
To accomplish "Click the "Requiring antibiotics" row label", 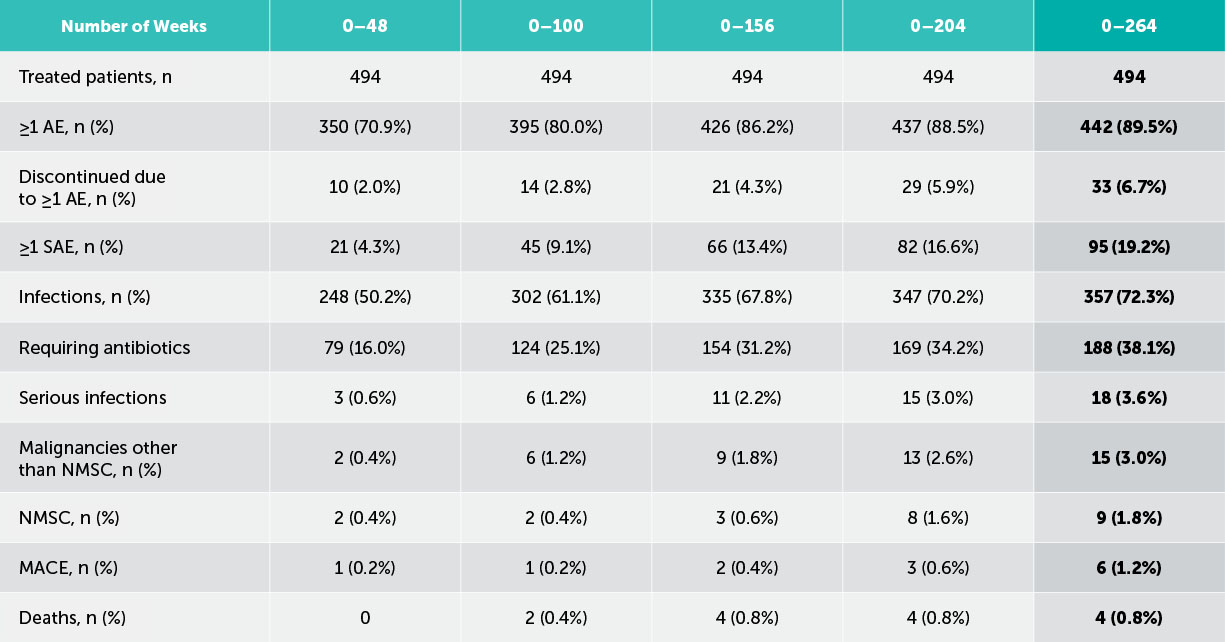I will pyautogui.click(x=104, y=348).
